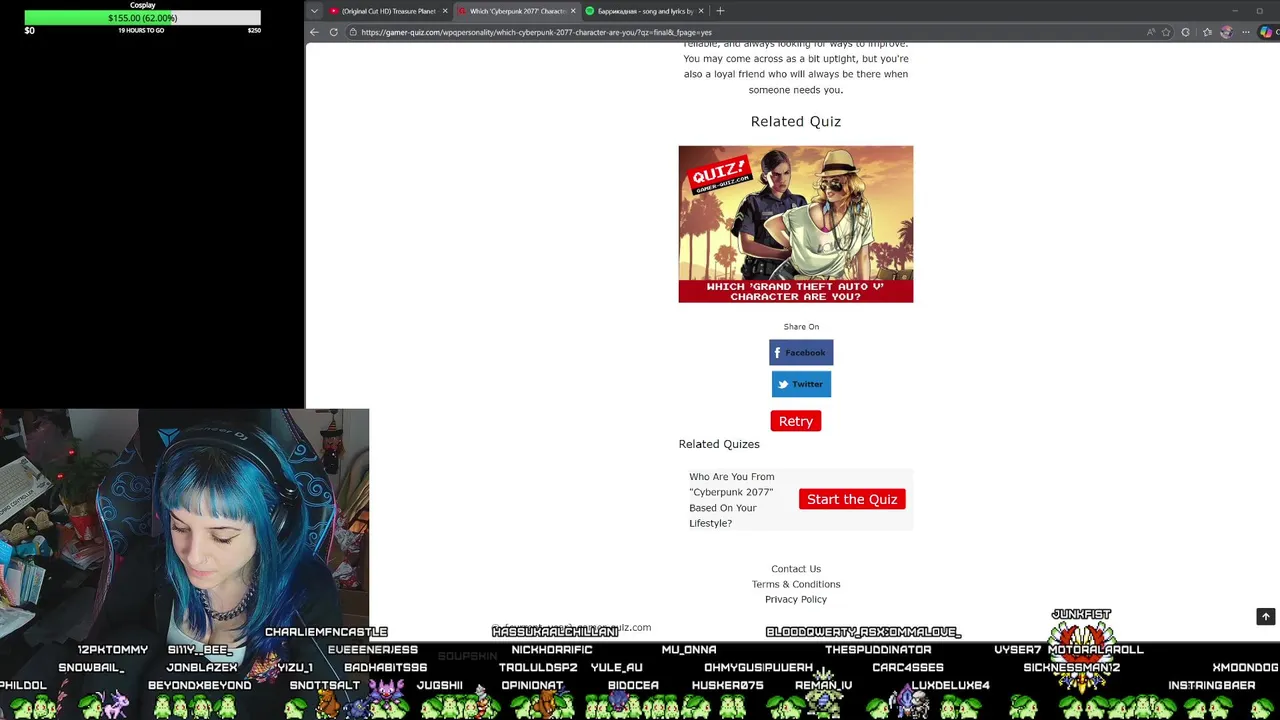Click the Start the Quiz button

pos(852,499)
